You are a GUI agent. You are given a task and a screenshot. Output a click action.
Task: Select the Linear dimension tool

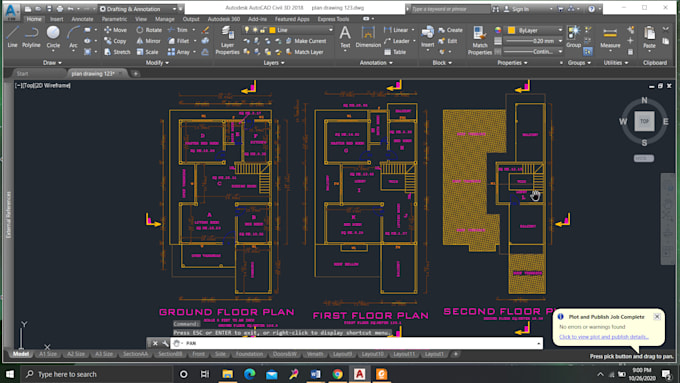coord(396,30)
